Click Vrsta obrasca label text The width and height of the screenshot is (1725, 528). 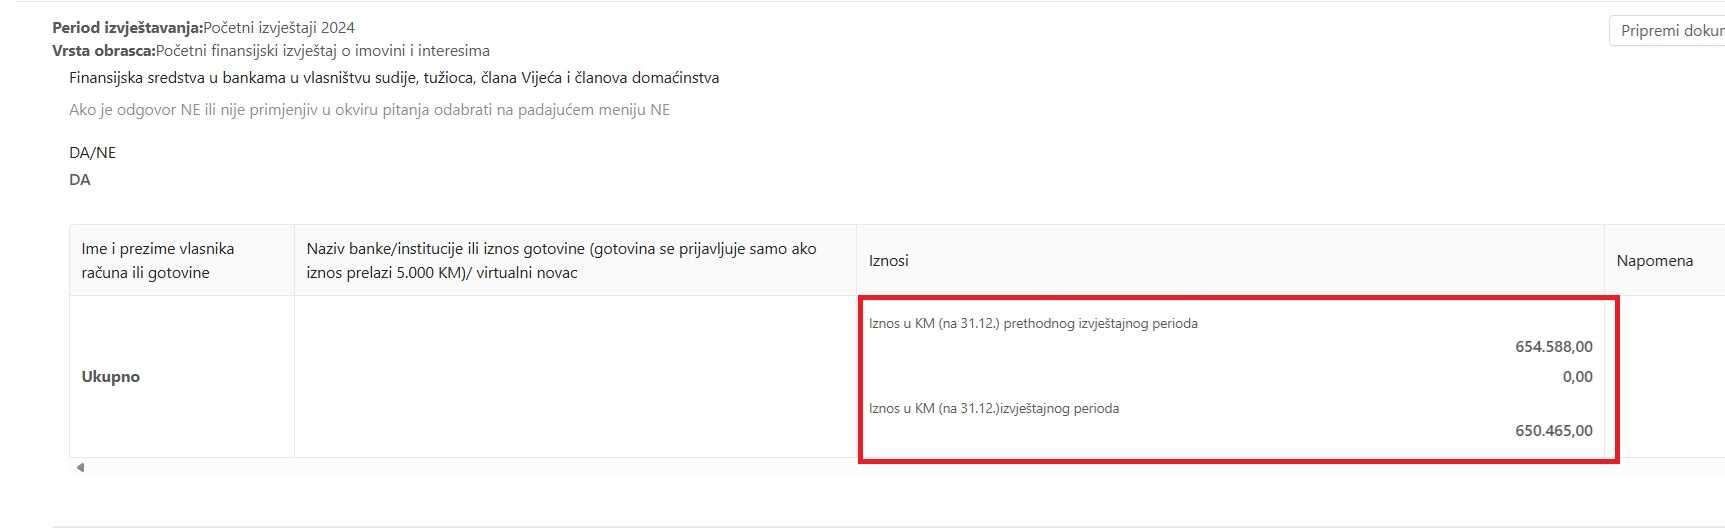point(104,51)
